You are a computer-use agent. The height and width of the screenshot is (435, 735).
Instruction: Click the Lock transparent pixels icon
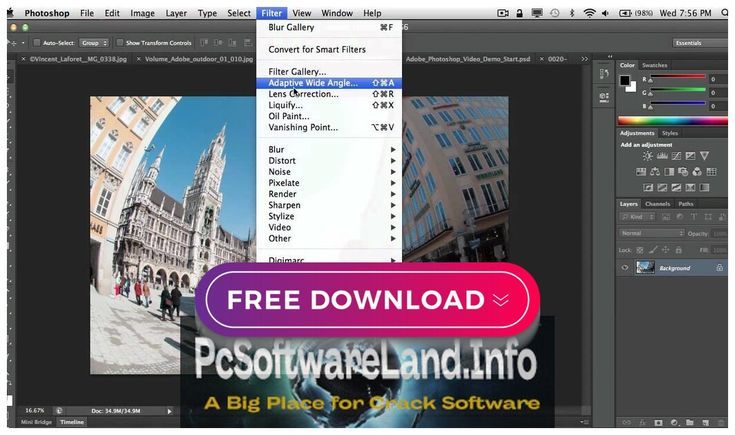click(x=640, y=250)
